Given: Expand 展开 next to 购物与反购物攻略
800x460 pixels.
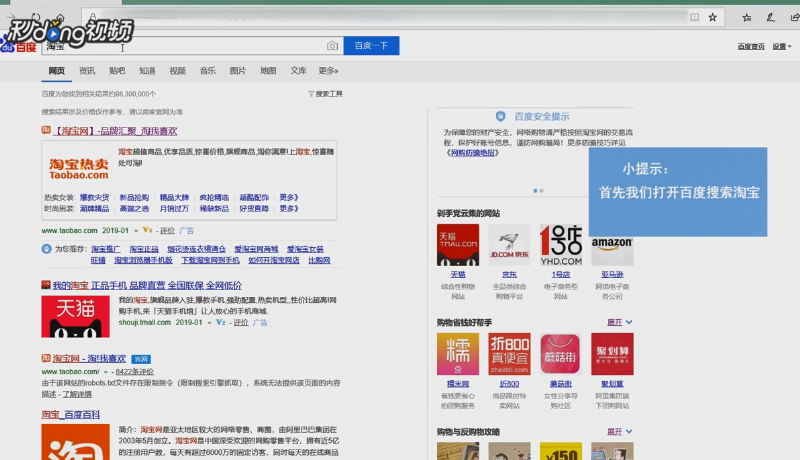Looking at the screenshot, I should [619, 431].
